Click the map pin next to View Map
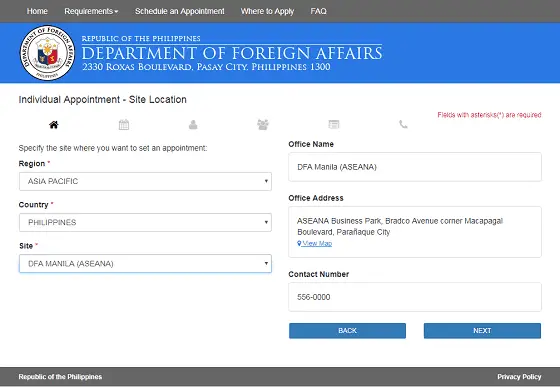560x387 pixels. tap(299, 243)
